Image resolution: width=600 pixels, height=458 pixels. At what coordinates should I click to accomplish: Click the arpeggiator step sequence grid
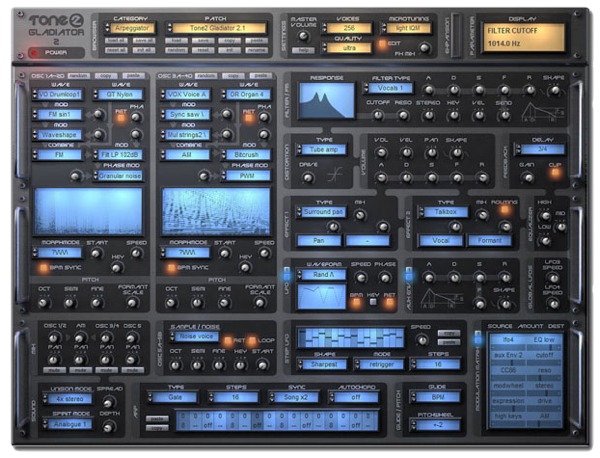click(277, 421)
